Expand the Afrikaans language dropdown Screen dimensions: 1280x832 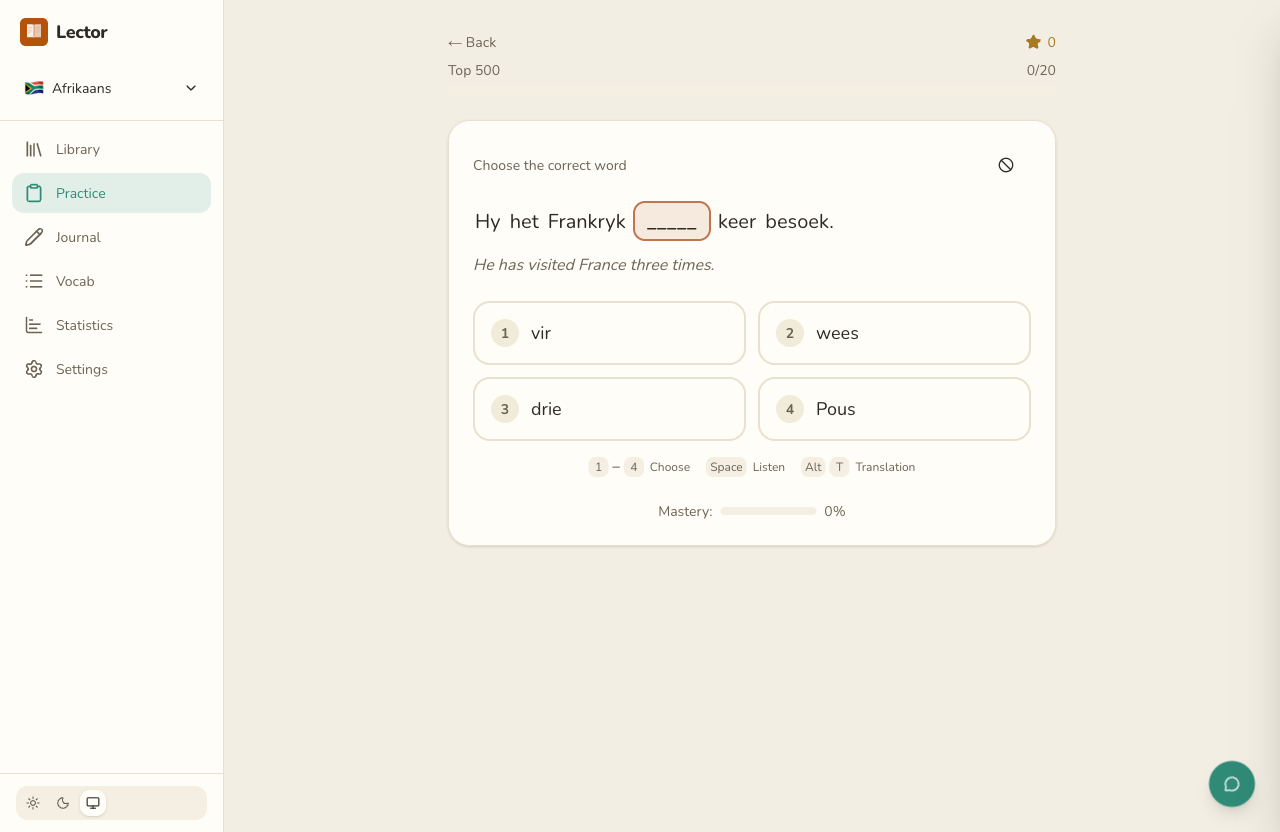111,88
